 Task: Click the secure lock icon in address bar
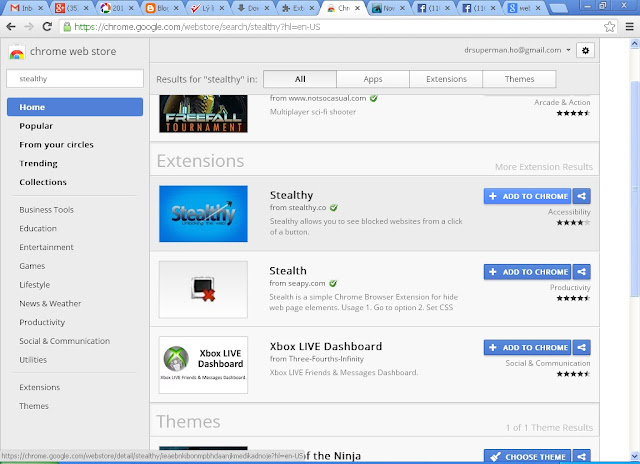tap(67, 27)
